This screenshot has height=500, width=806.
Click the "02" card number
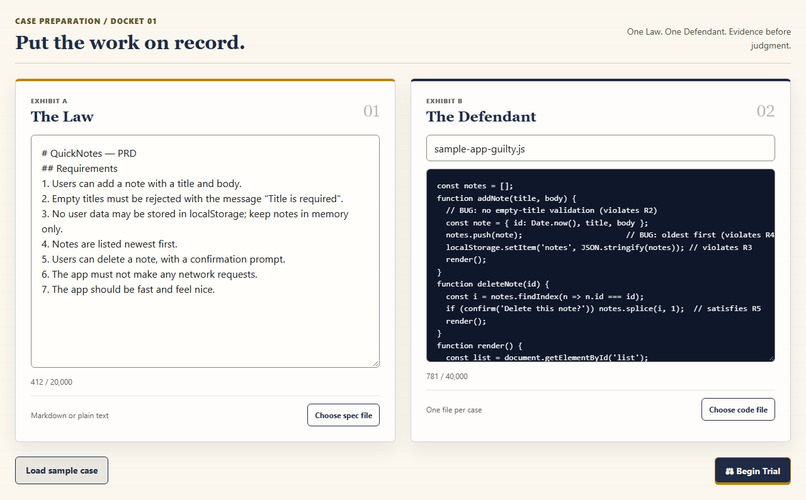click(x=765, y=111)
